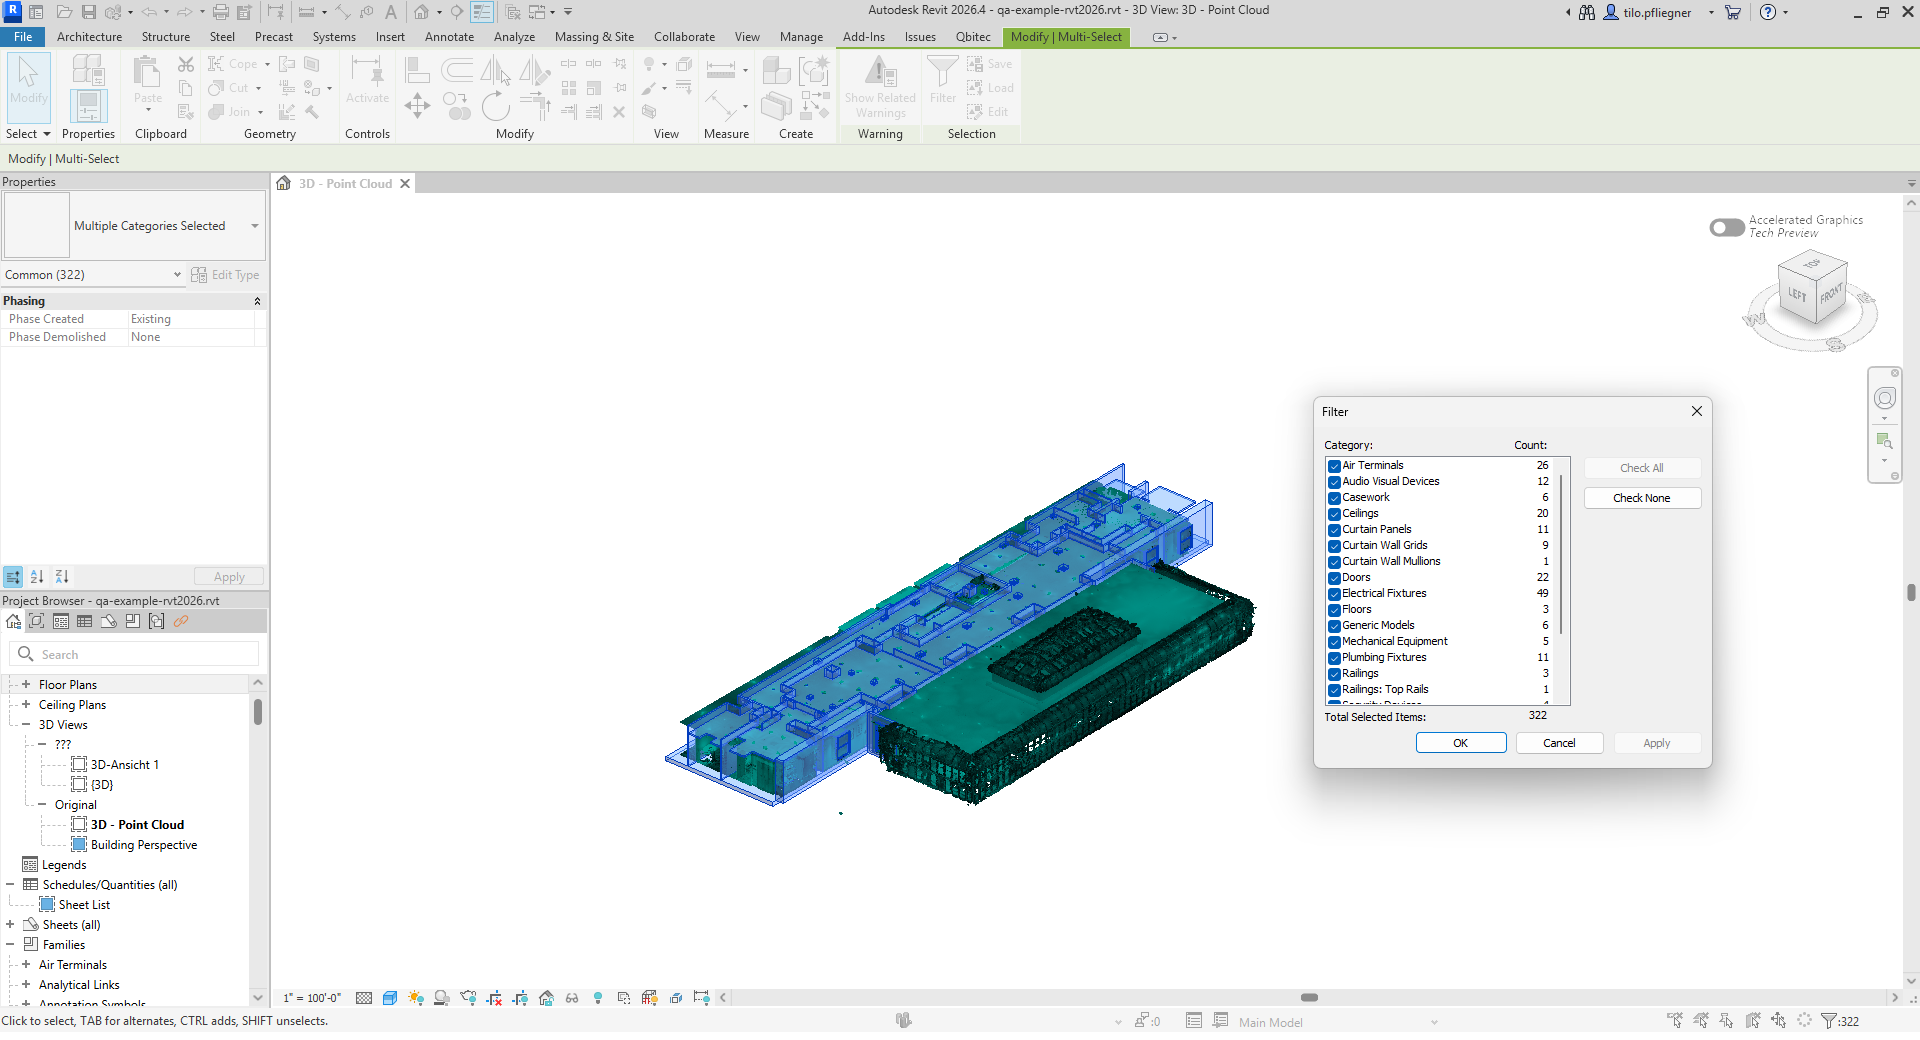Click Detail Level icon next to view scale

[x=364, y=998]
